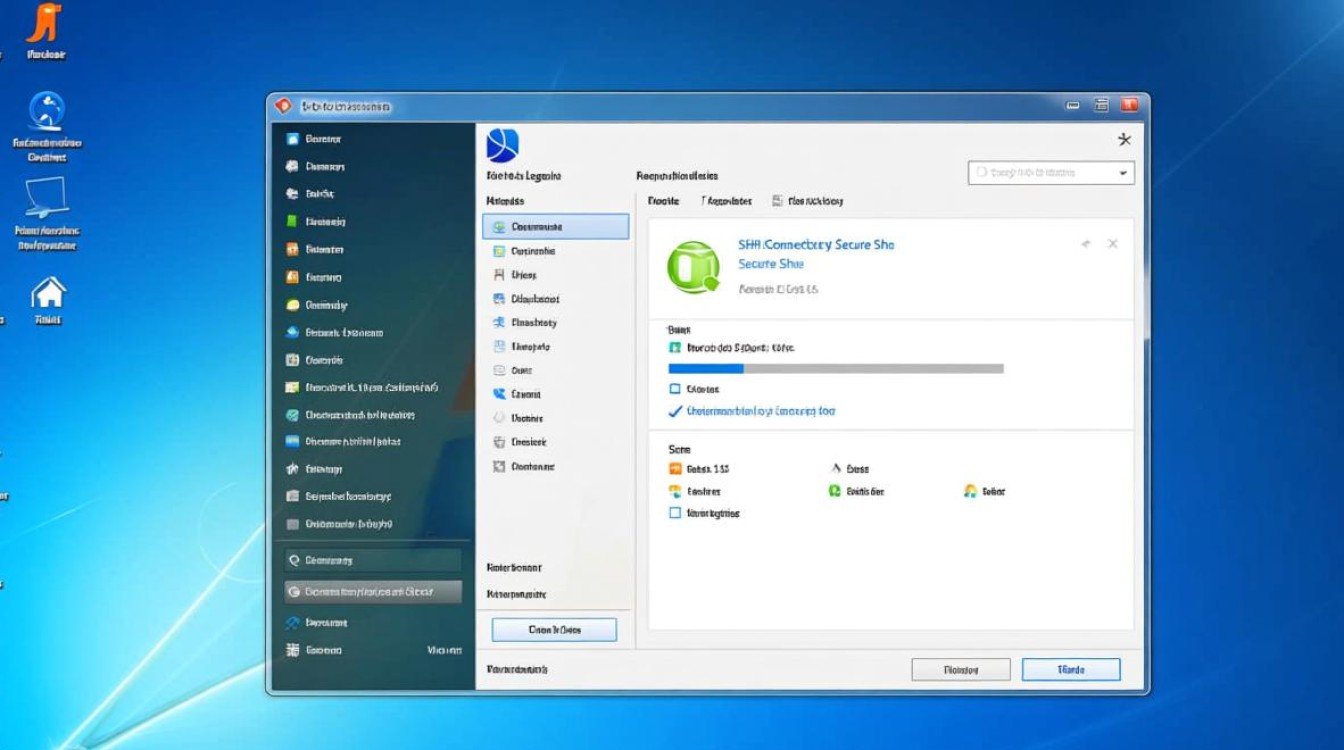
Task: Click the red application icon in the title bar
Action: click(x=283, y=105)
